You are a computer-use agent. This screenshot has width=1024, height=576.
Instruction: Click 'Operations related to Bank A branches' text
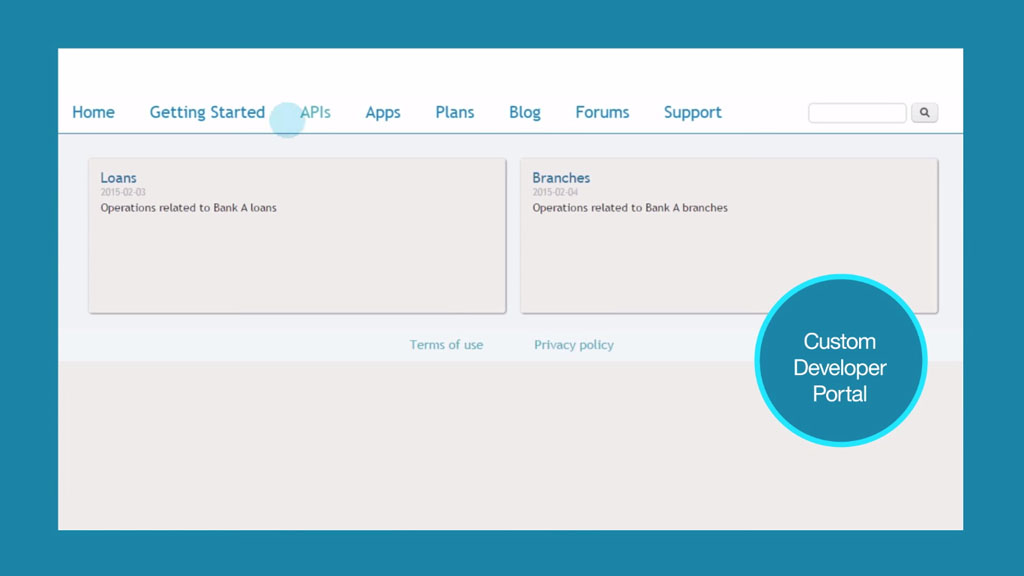tap(630, 208)
